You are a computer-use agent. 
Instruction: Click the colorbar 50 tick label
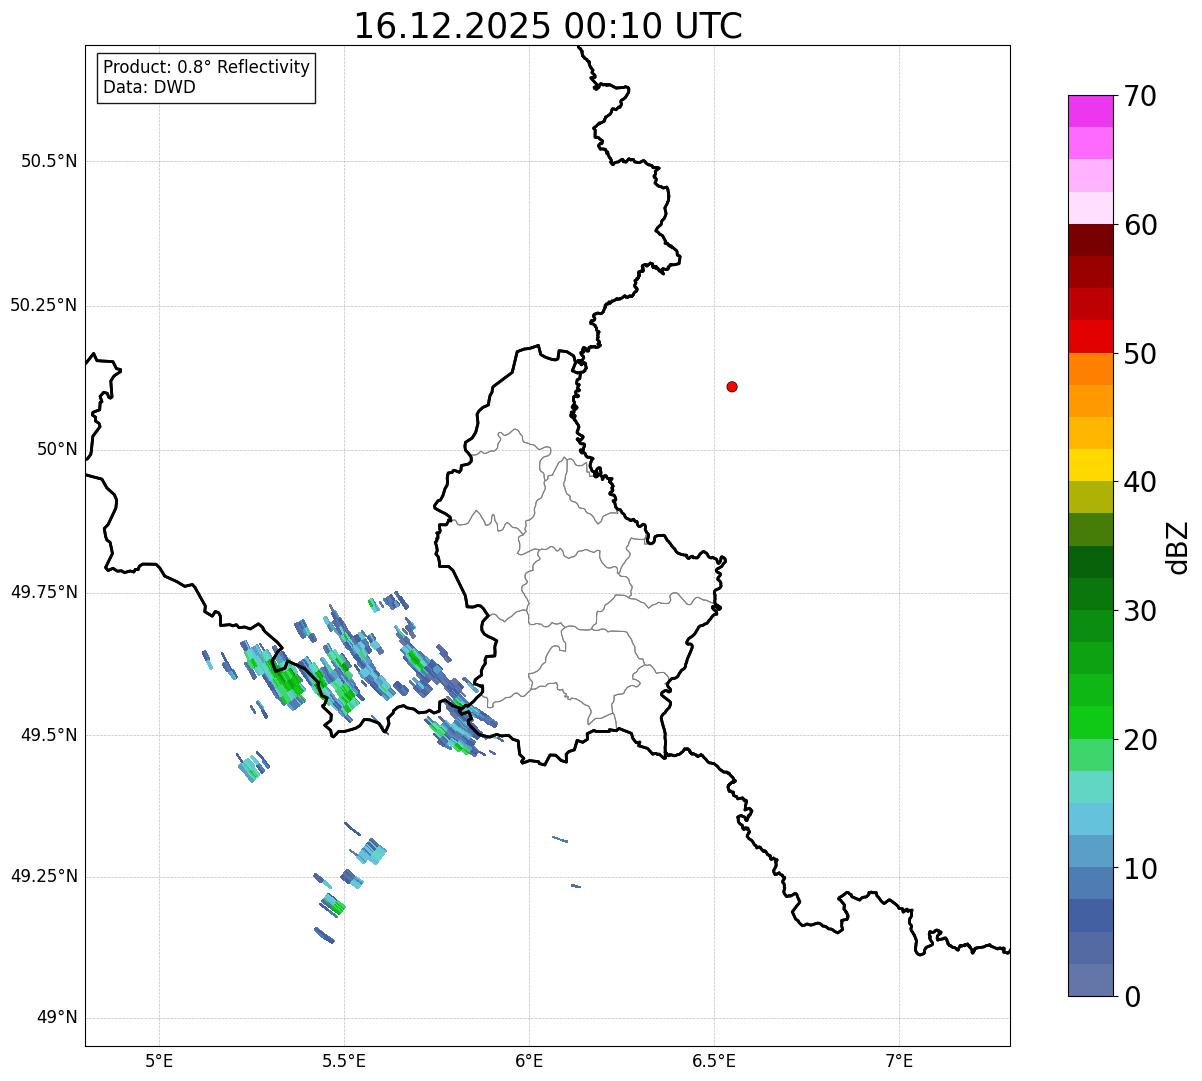(1140, 354)
